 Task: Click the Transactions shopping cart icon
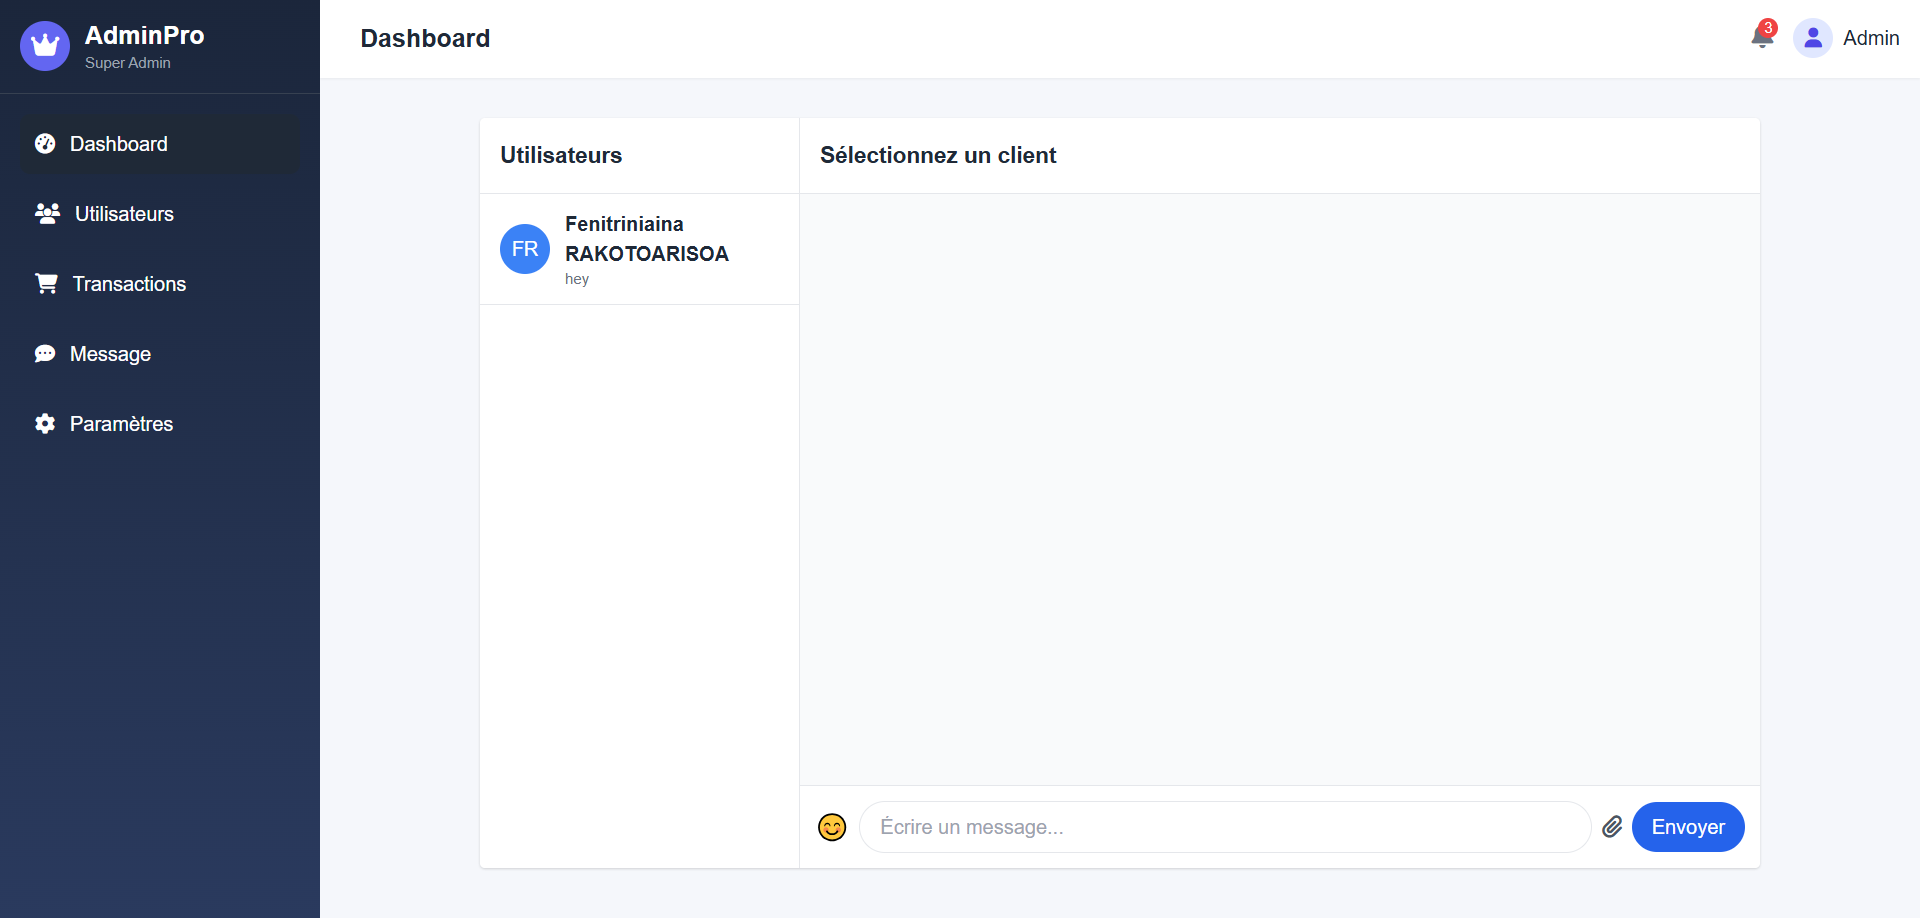point(46,284)
